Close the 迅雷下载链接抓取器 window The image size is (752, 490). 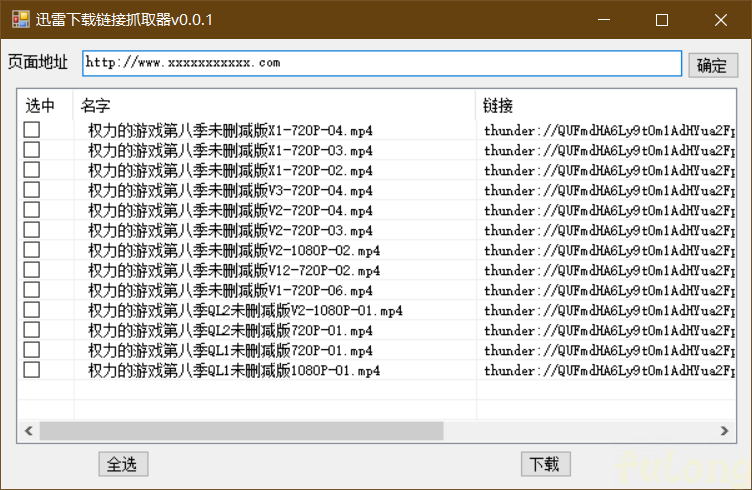[720, 20]
